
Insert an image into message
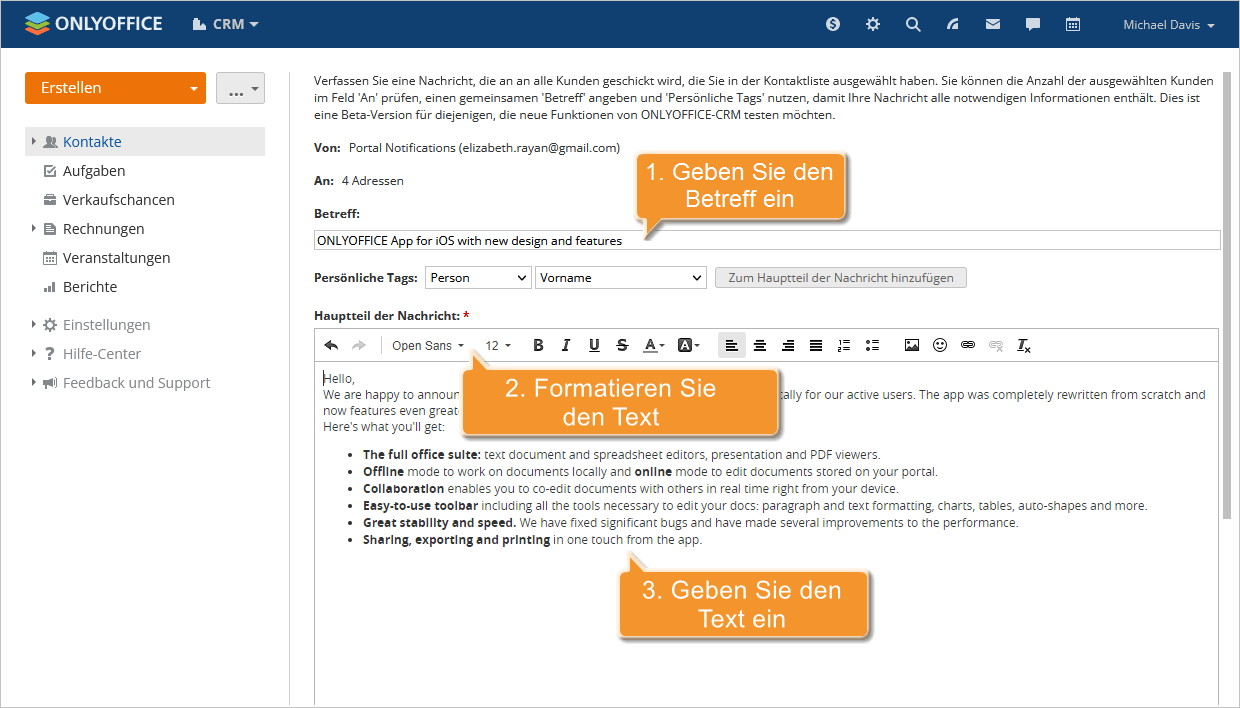pyautogui.click(x=912, y=345)
